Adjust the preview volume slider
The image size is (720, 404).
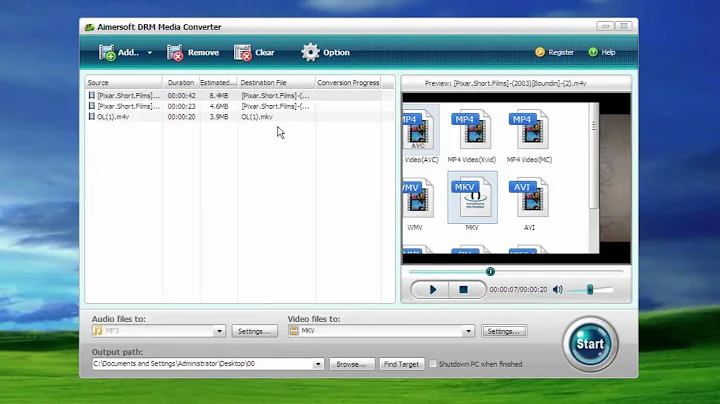click(x=590, y=290)
